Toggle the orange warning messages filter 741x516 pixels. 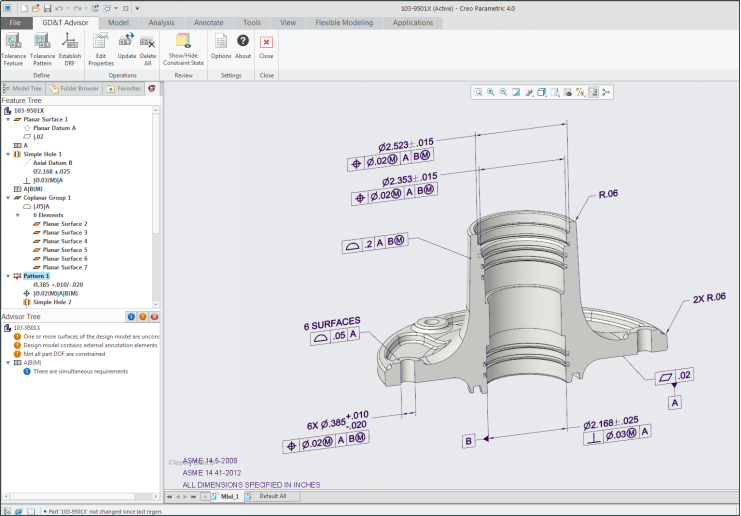tap(143, 317)
